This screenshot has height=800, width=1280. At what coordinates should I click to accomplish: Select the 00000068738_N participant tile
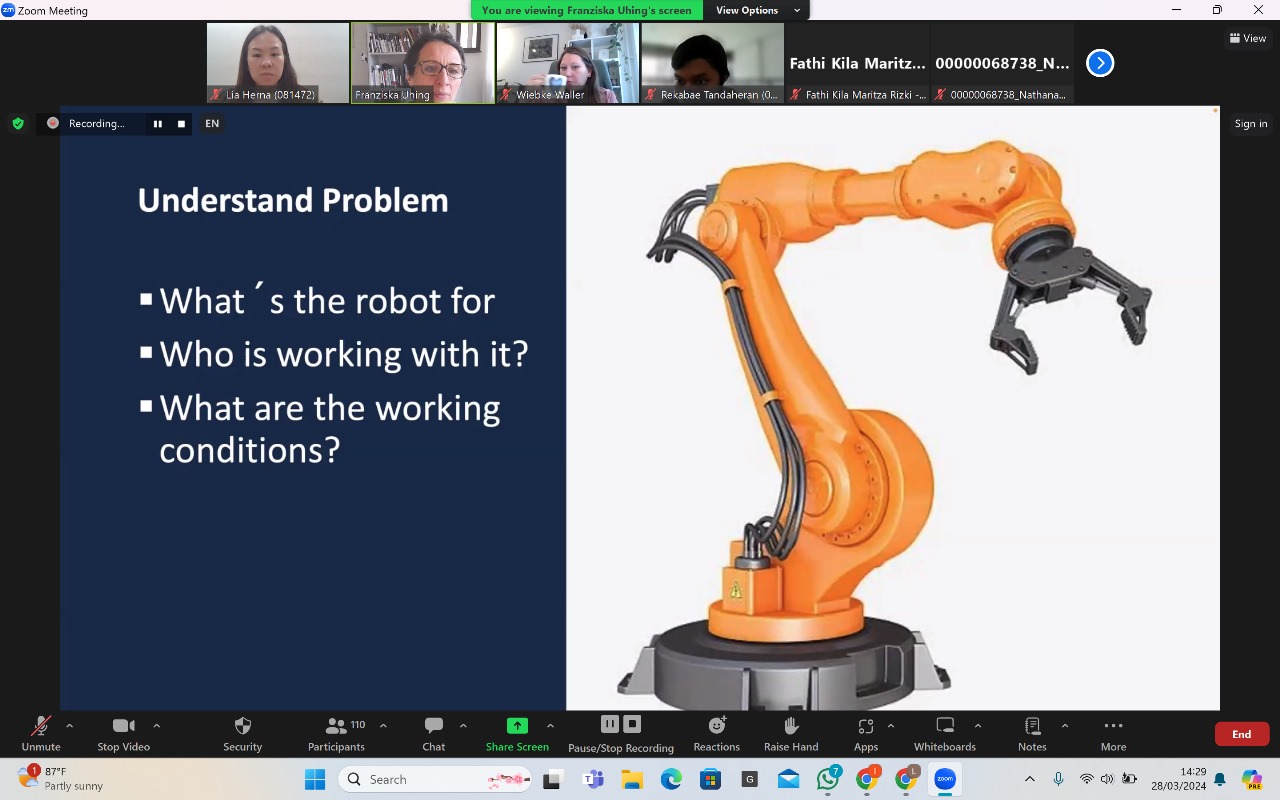tap(1002, 63)
